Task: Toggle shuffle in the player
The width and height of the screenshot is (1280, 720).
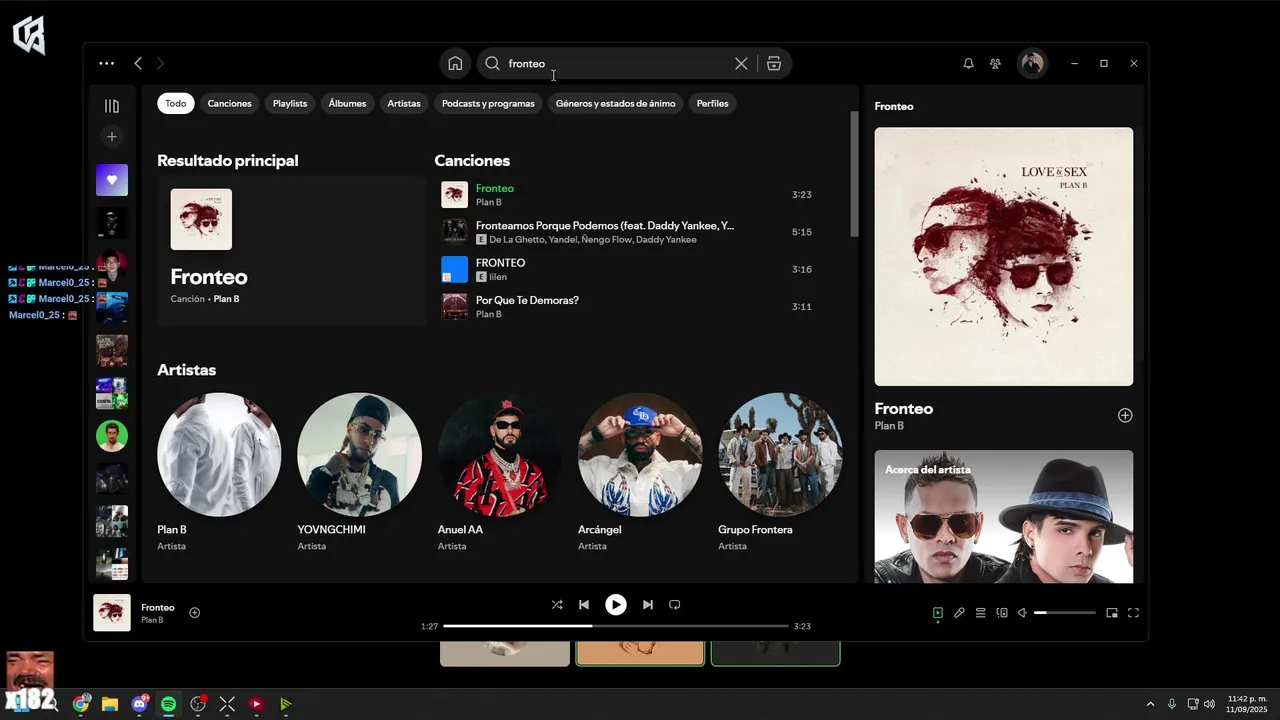Action: pos(557,605)
